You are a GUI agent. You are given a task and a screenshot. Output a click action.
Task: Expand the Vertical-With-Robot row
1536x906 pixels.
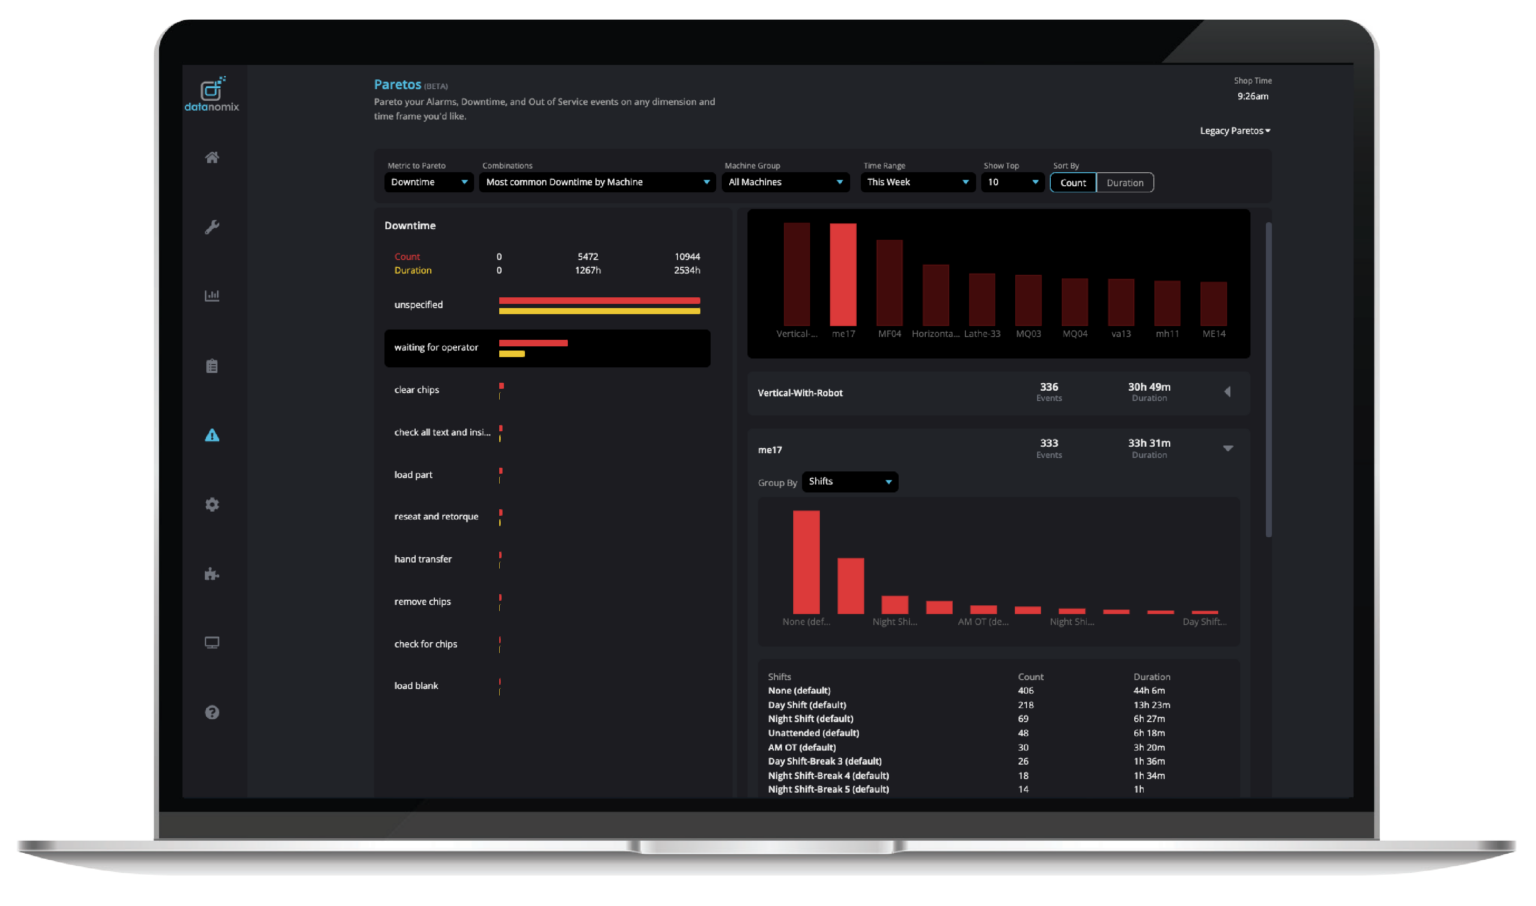click(1228, 392)
